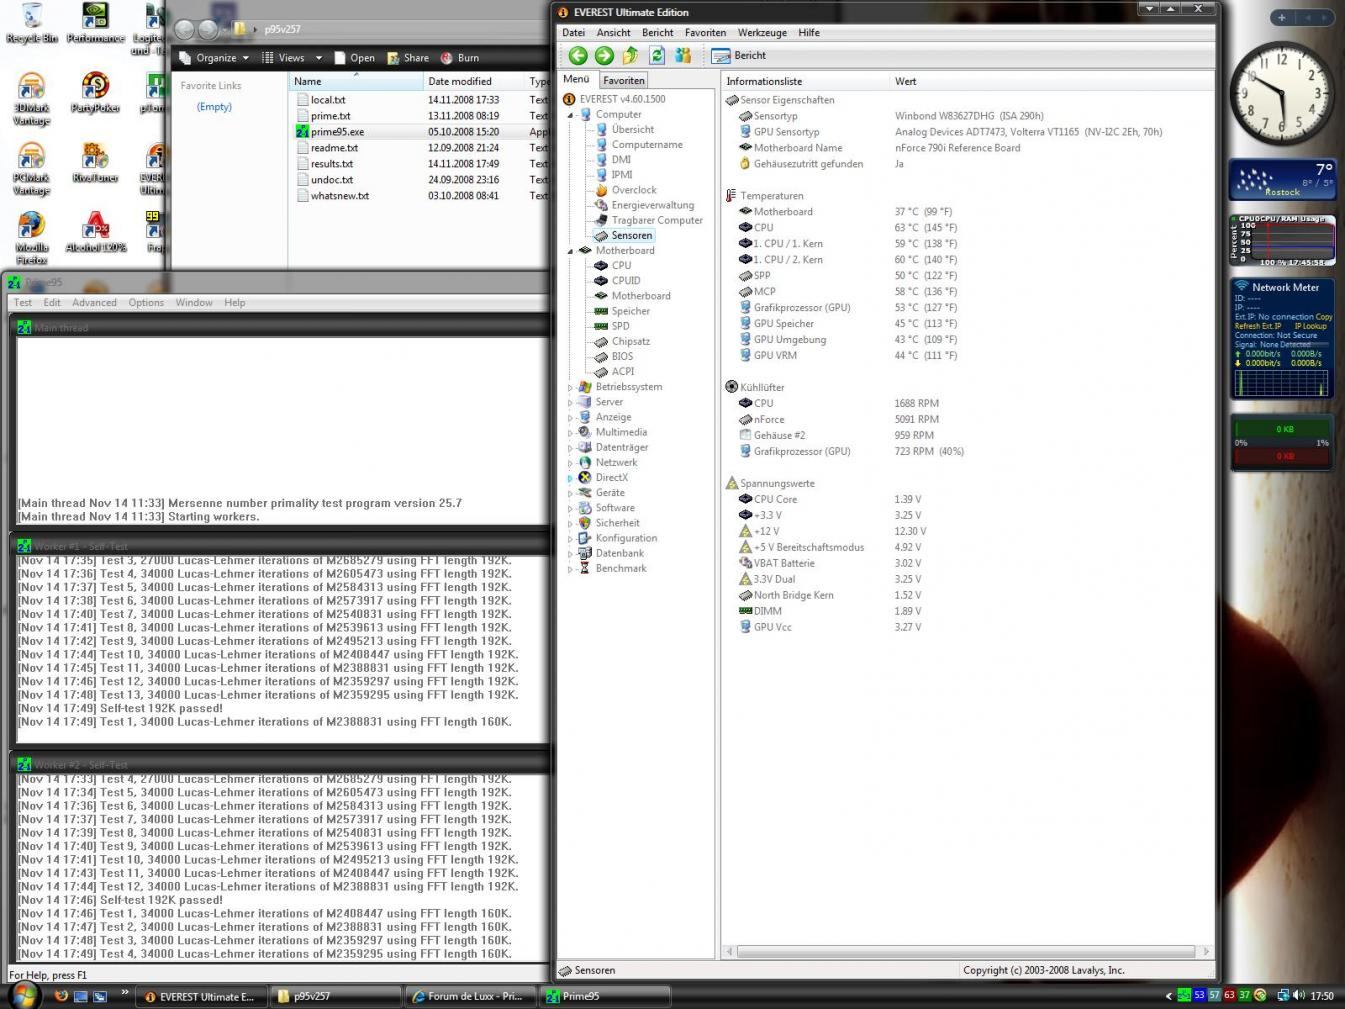
Task: Click Burn in the Explorer toolbar
Action: pyautogui.click(x=460, y=58)
